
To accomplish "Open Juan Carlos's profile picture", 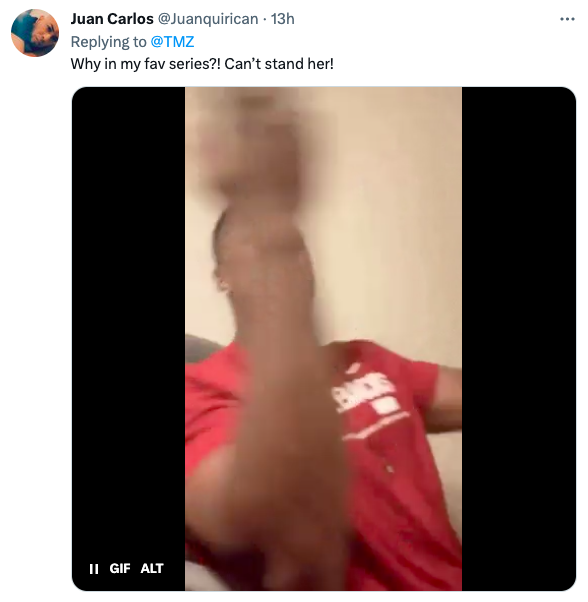I will 35,33.
